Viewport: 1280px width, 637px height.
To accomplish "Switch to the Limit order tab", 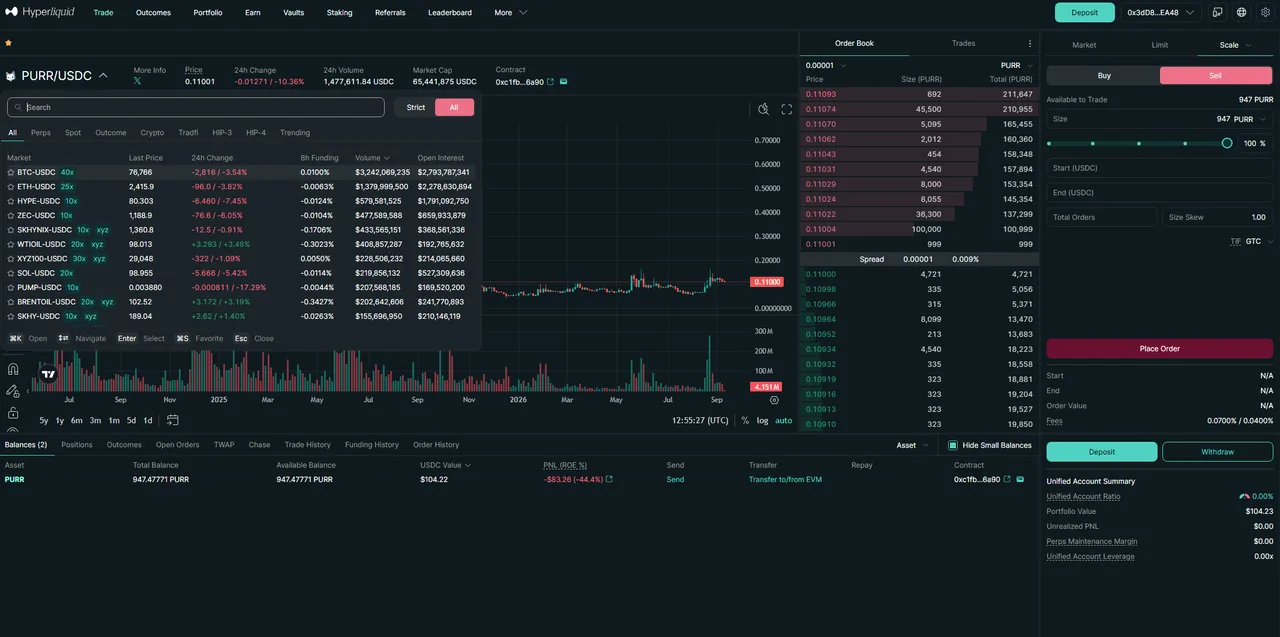I will tap(1159, 45).
